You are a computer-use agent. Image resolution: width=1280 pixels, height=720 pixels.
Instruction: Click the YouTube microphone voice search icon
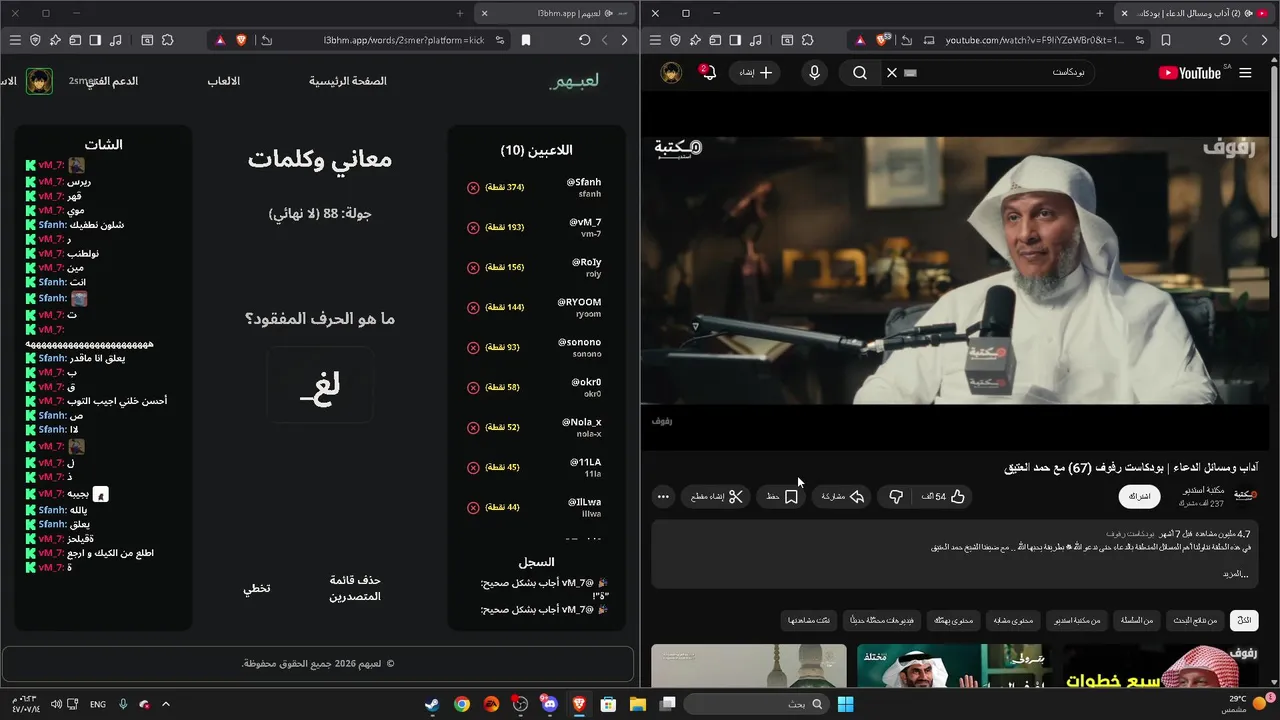coord(814,73)
